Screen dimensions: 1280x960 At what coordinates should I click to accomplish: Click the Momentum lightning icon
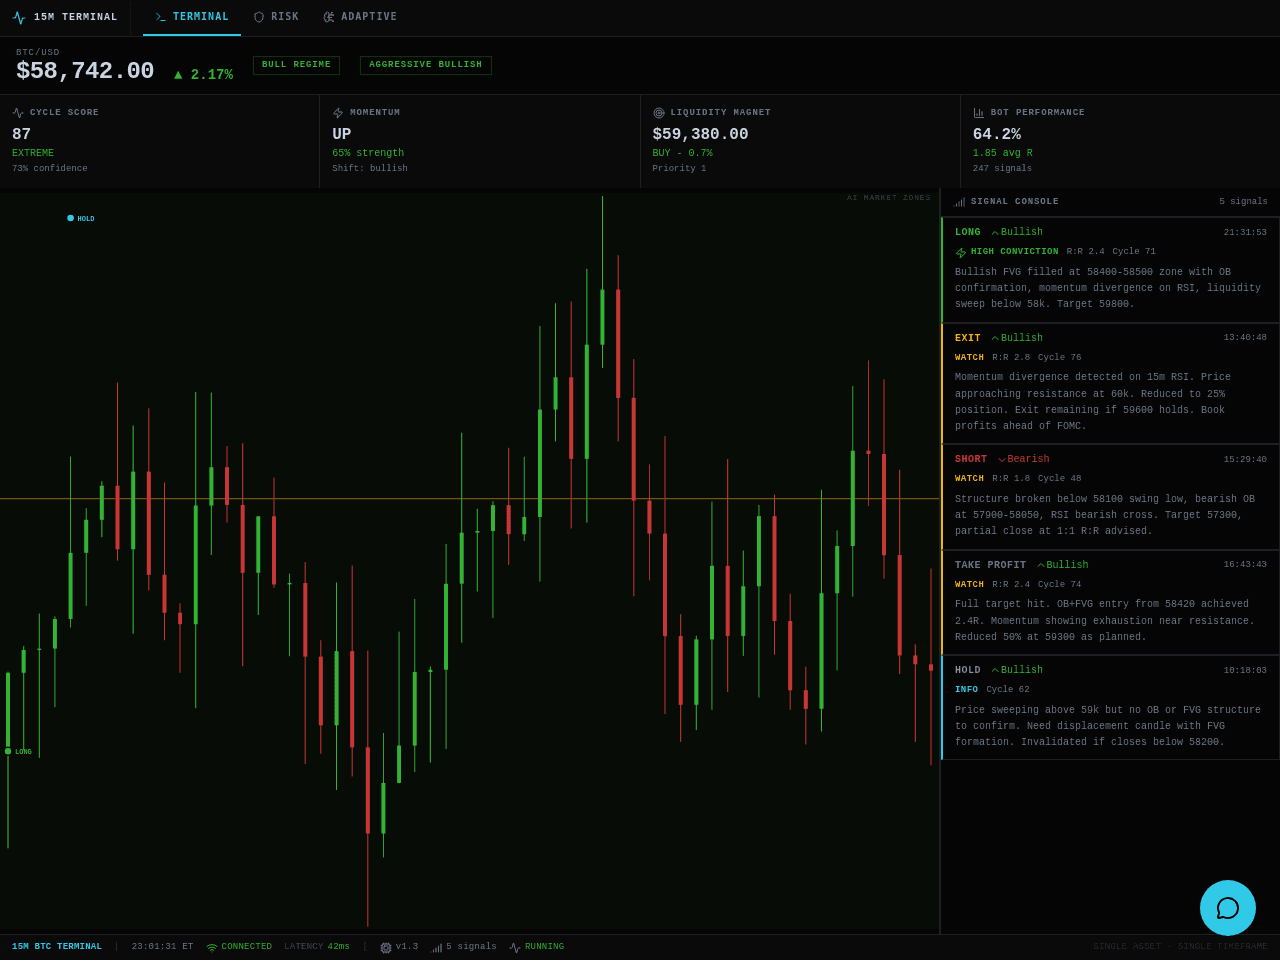(x=338, y=113)
